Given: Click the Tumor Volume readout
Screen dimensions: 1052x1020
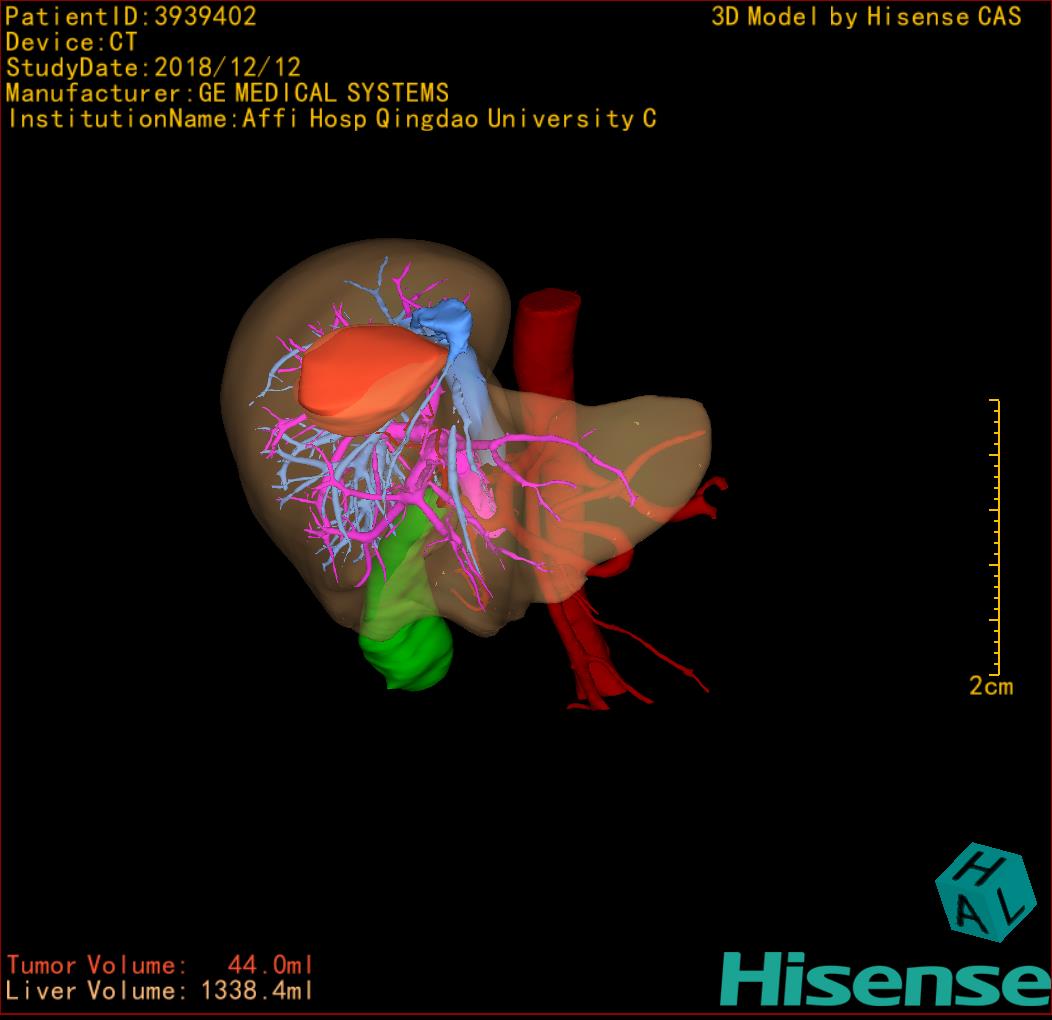Looking at the screenshot, I should click(x=160, y=965).
